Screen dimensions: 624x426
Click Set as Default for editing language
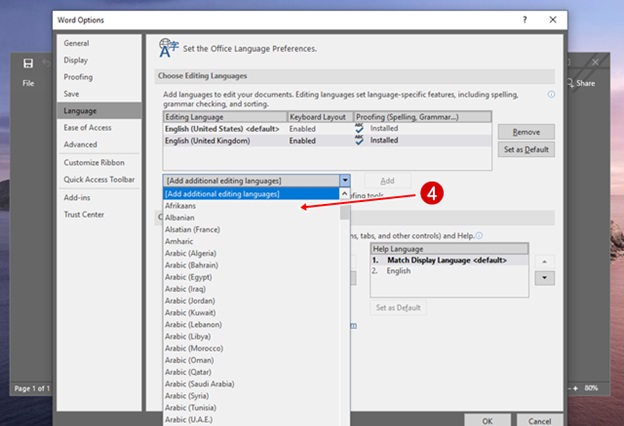click(x=526, y=150)
